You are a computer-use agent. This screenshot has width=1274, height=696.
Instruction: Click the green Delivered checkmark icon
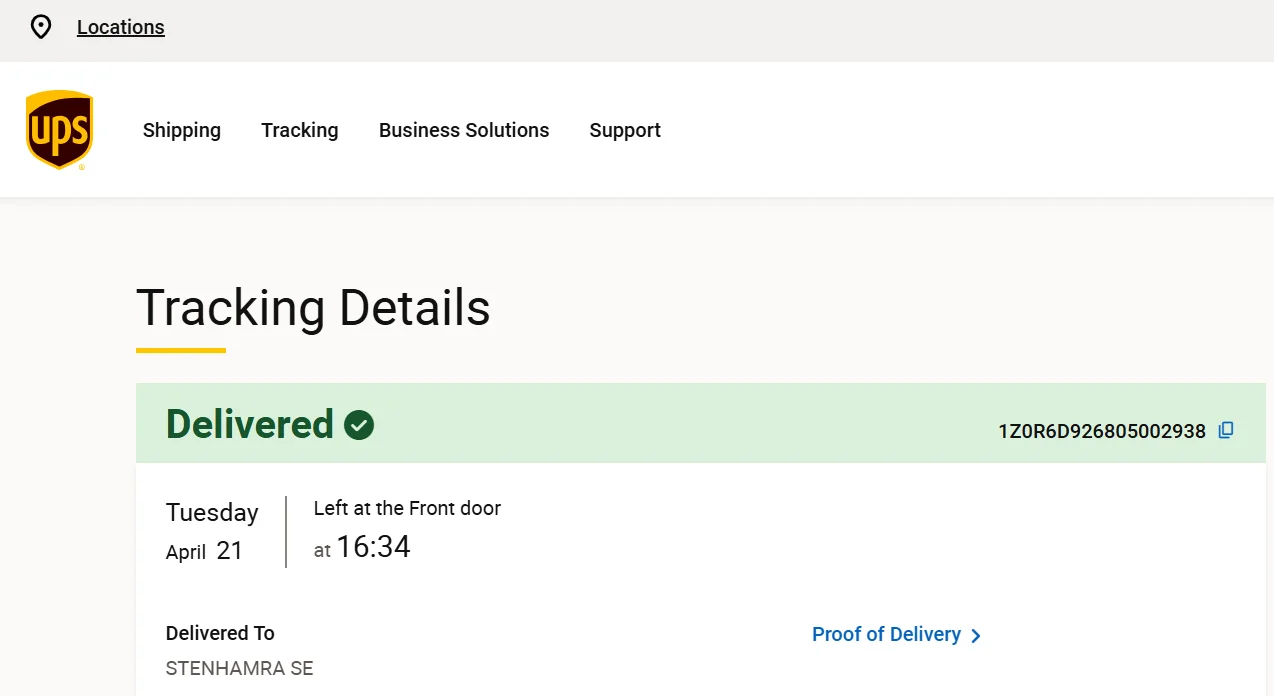click(x=359, y=425)
